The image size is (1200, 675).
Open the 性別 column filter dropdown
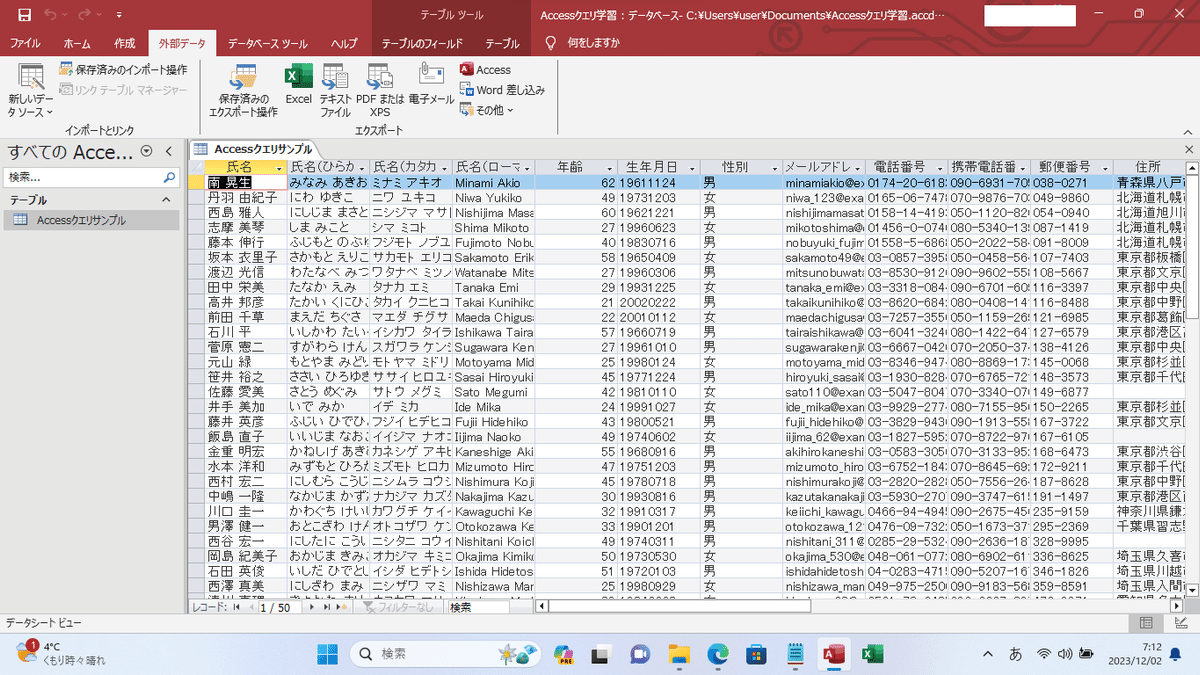pos(774,167)
